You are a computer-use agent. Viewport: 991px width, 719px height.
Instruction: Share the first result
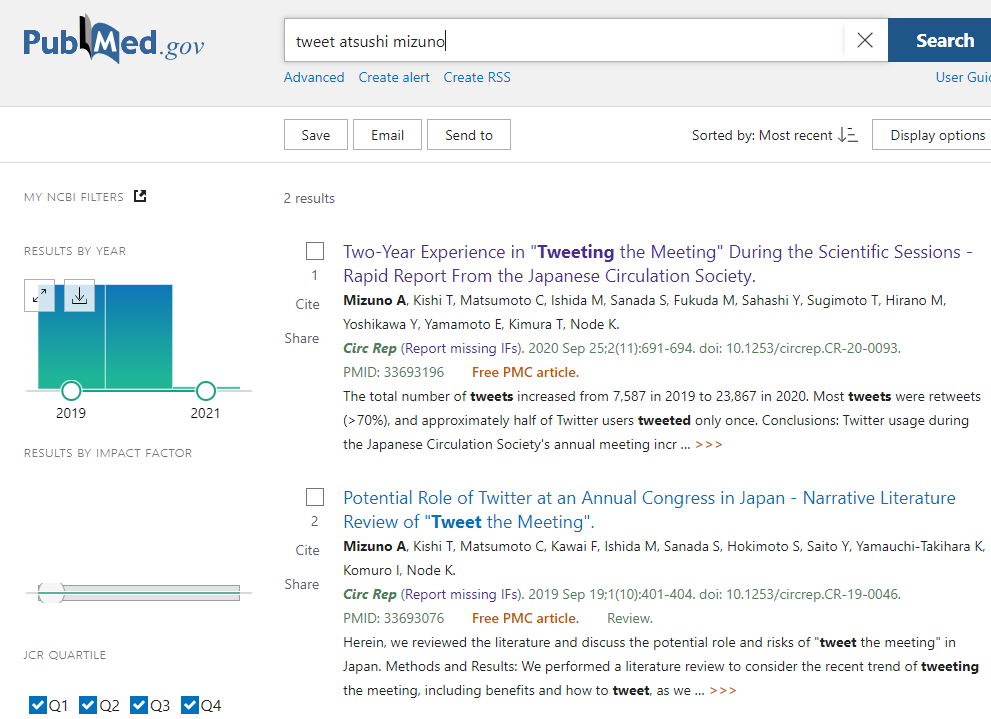point(301,339)
